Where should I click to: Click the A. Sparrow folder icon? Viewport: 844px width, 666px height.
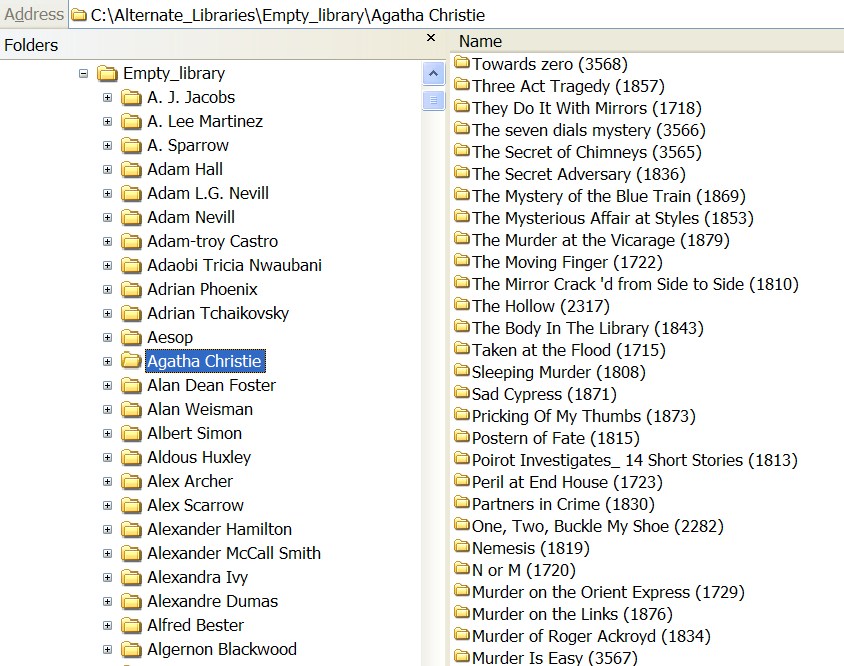[131, 145]
